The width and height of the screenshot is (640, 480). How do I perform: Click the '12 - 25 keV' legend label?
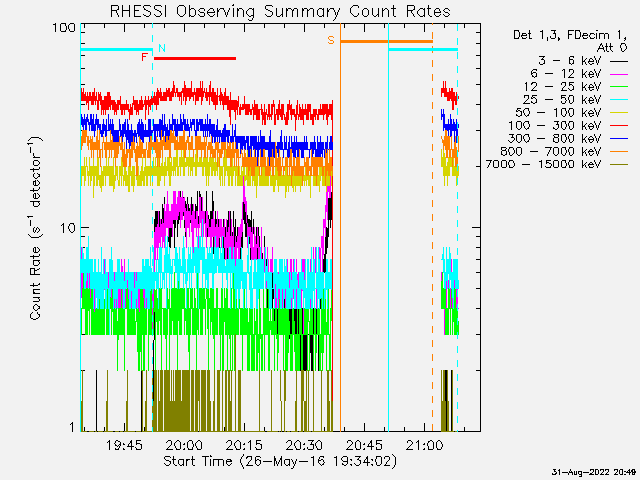(562, 87)
